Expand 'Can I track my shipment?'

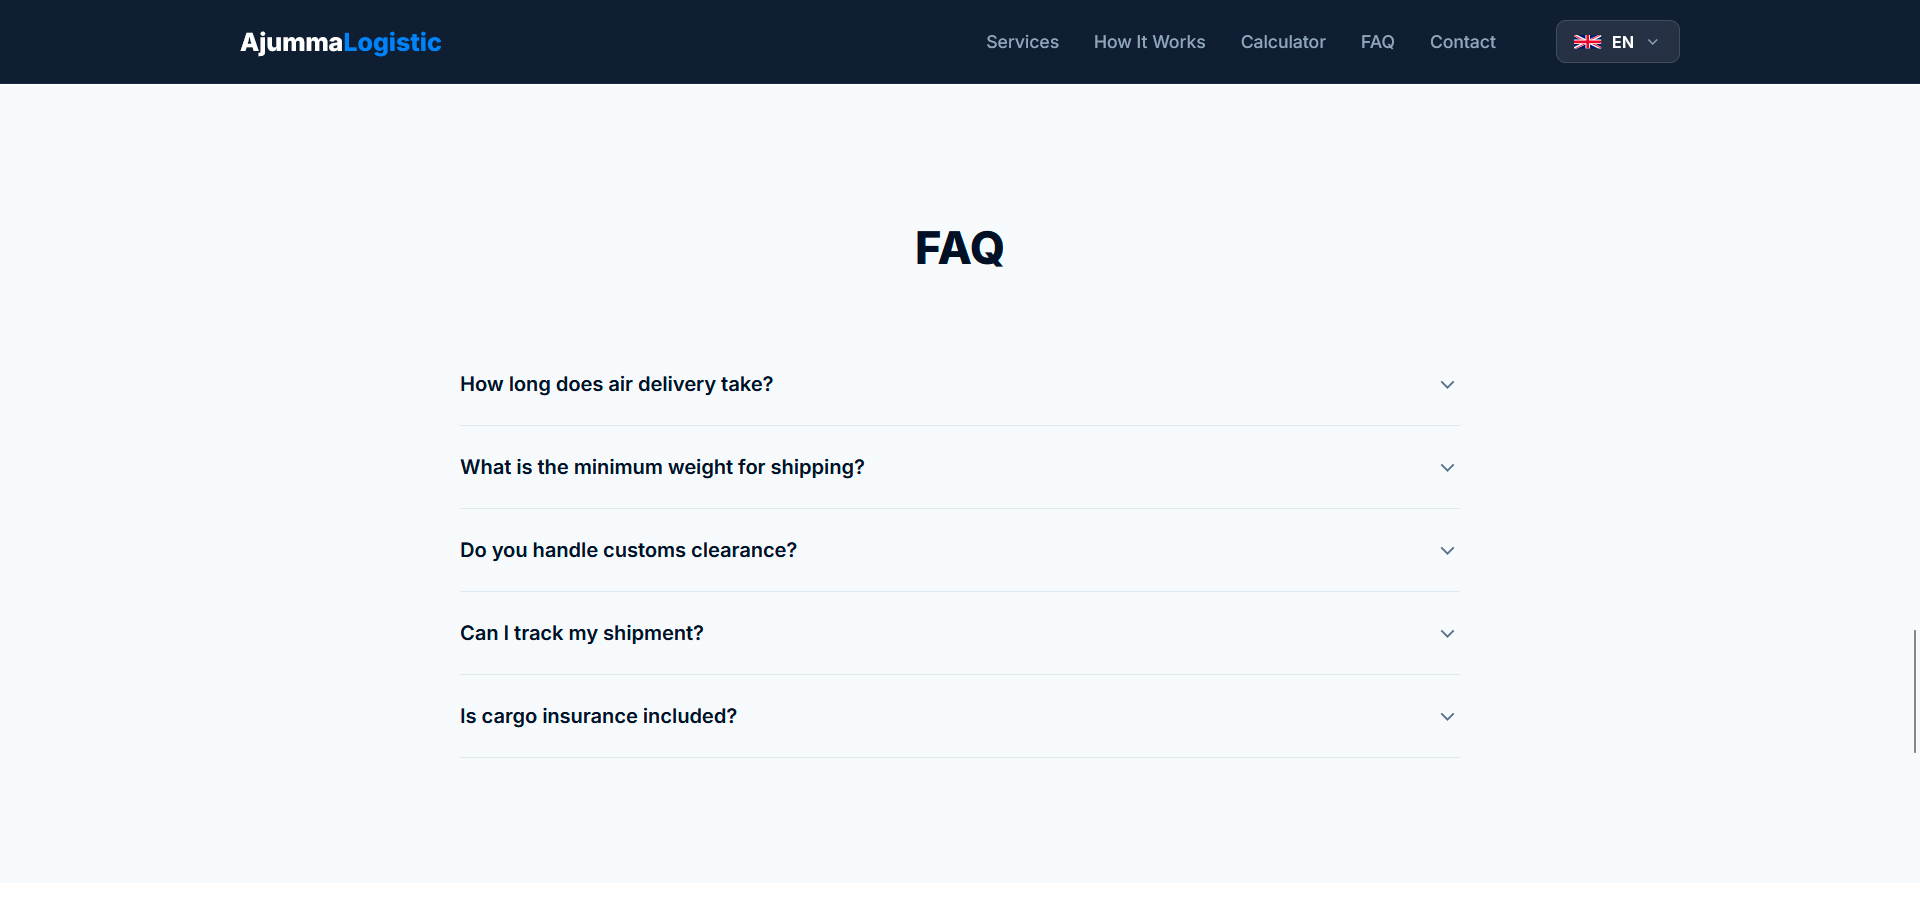tap(959, 633)
